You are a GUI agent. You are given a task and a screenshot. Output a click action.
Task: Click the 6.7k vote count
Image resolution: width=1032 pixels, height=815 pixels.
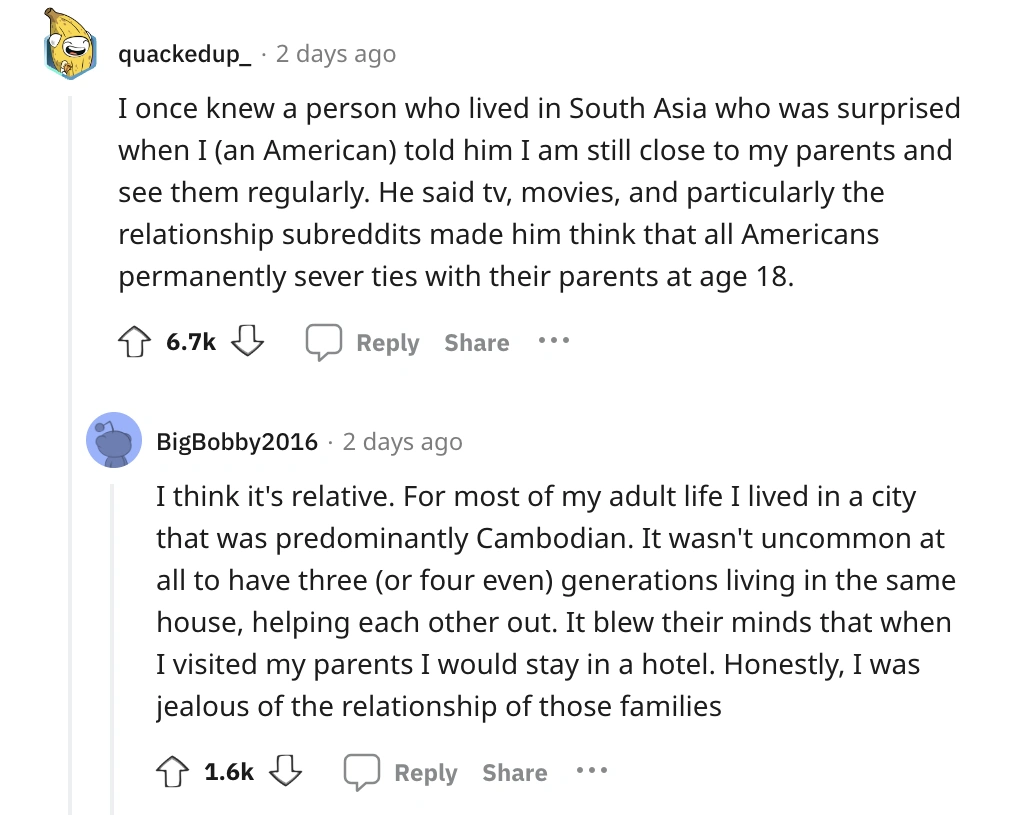click(190, 341)
